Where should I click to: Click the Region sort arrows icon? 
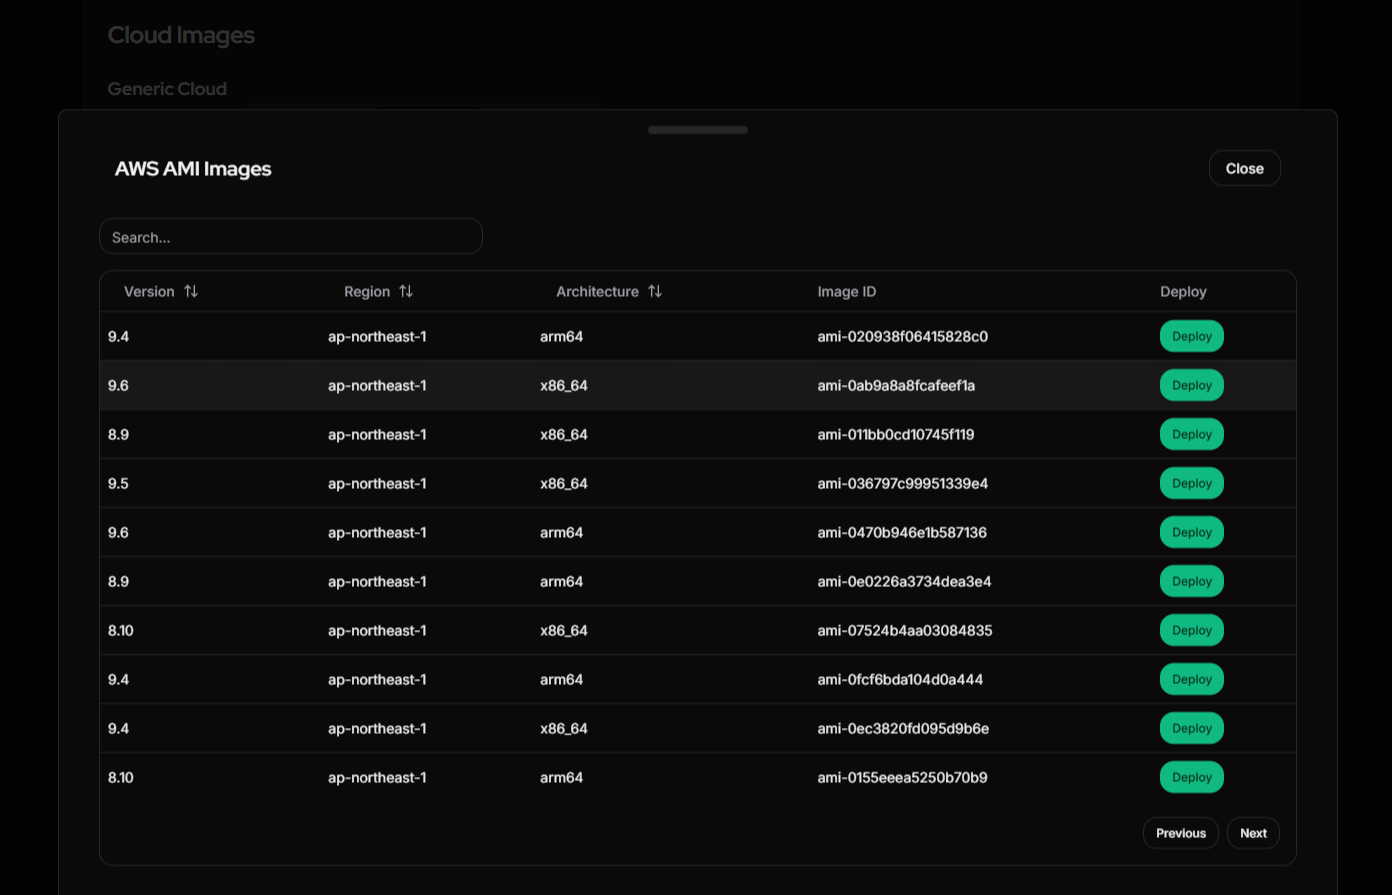pyautogui.click(x=406, y=292)
